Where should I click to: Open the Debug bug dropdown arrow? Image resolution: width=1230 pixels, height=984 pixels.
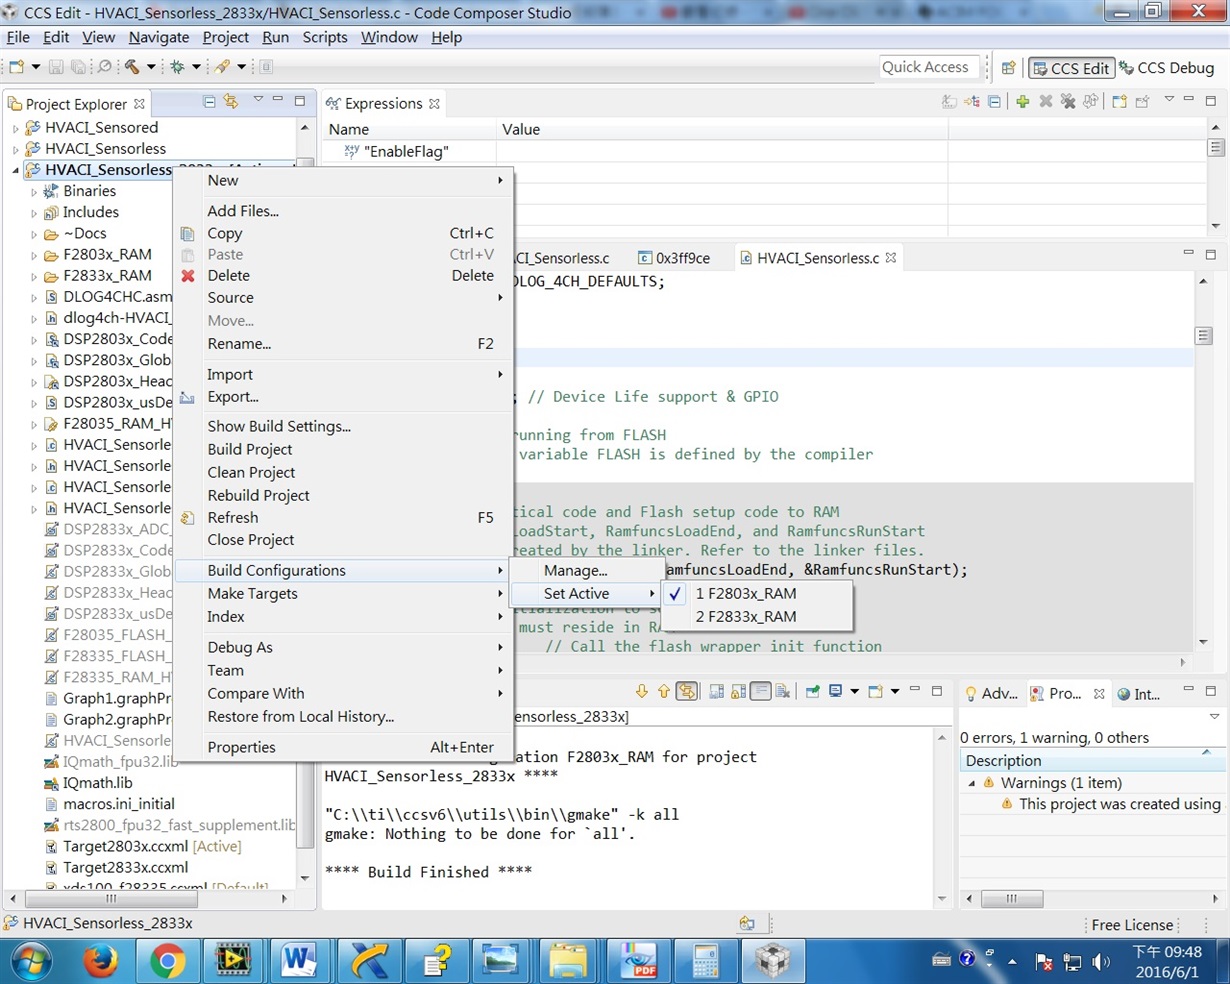click(196, 67)
